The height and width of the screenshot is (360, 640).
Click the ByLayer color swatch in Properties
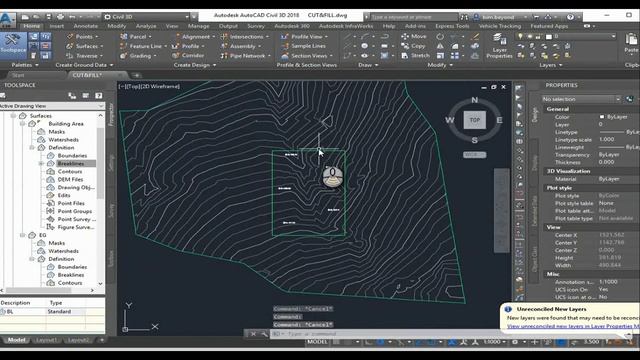(x=601, y=117)
